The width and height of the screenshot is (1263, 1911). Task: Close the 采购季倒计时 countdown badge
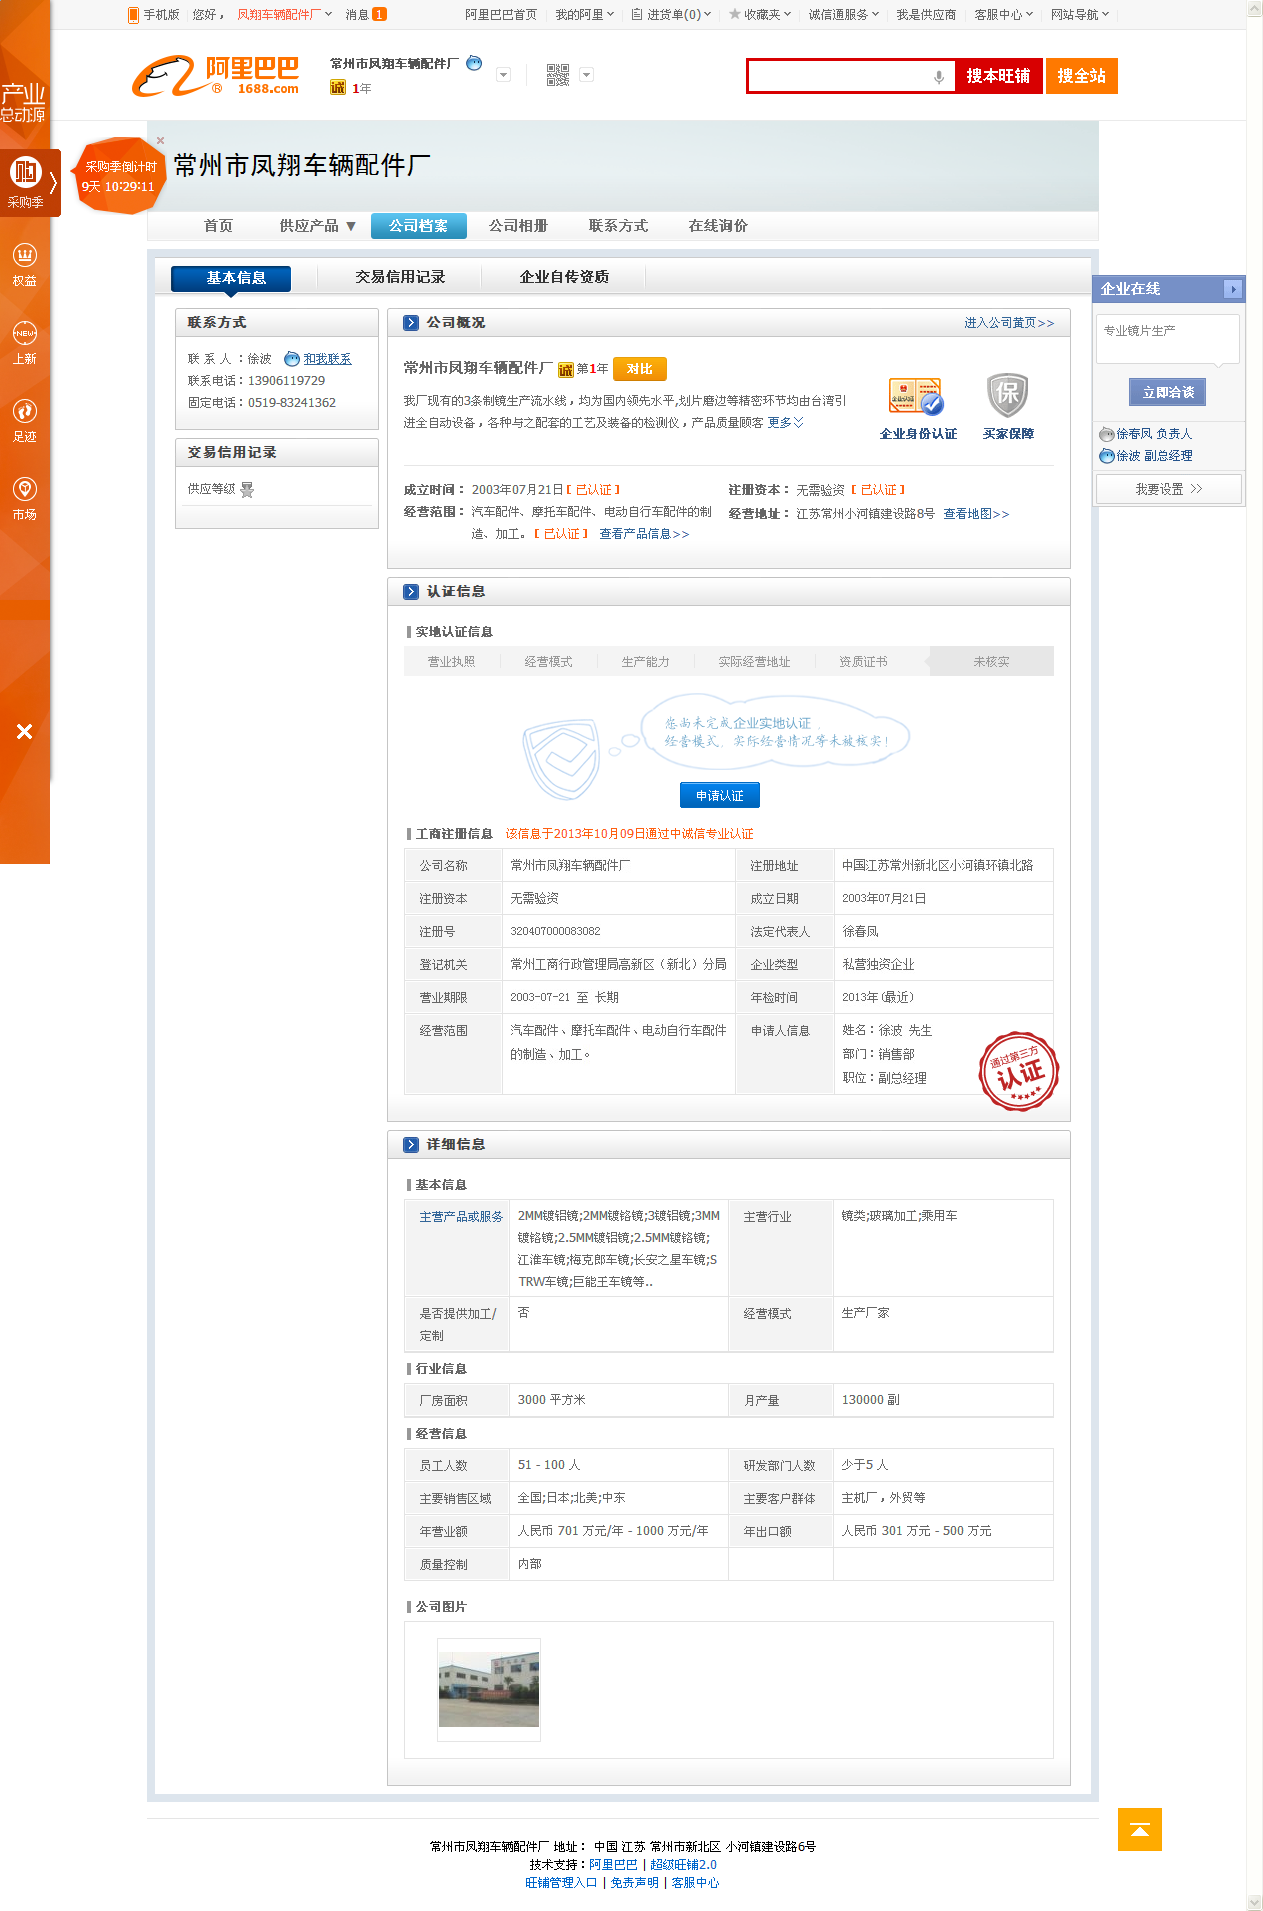click(x=160, y=140)
